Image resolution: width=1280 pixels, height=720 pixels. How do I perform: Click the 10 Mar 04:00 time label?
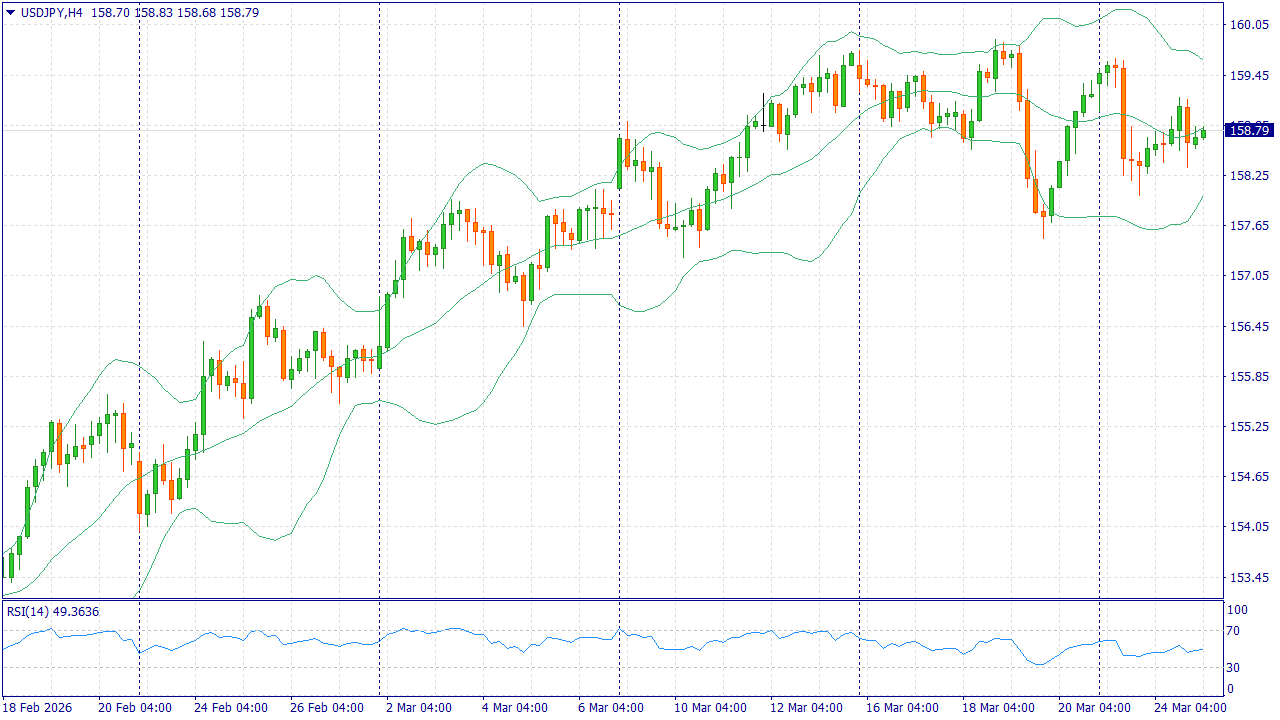click(710, 708)
